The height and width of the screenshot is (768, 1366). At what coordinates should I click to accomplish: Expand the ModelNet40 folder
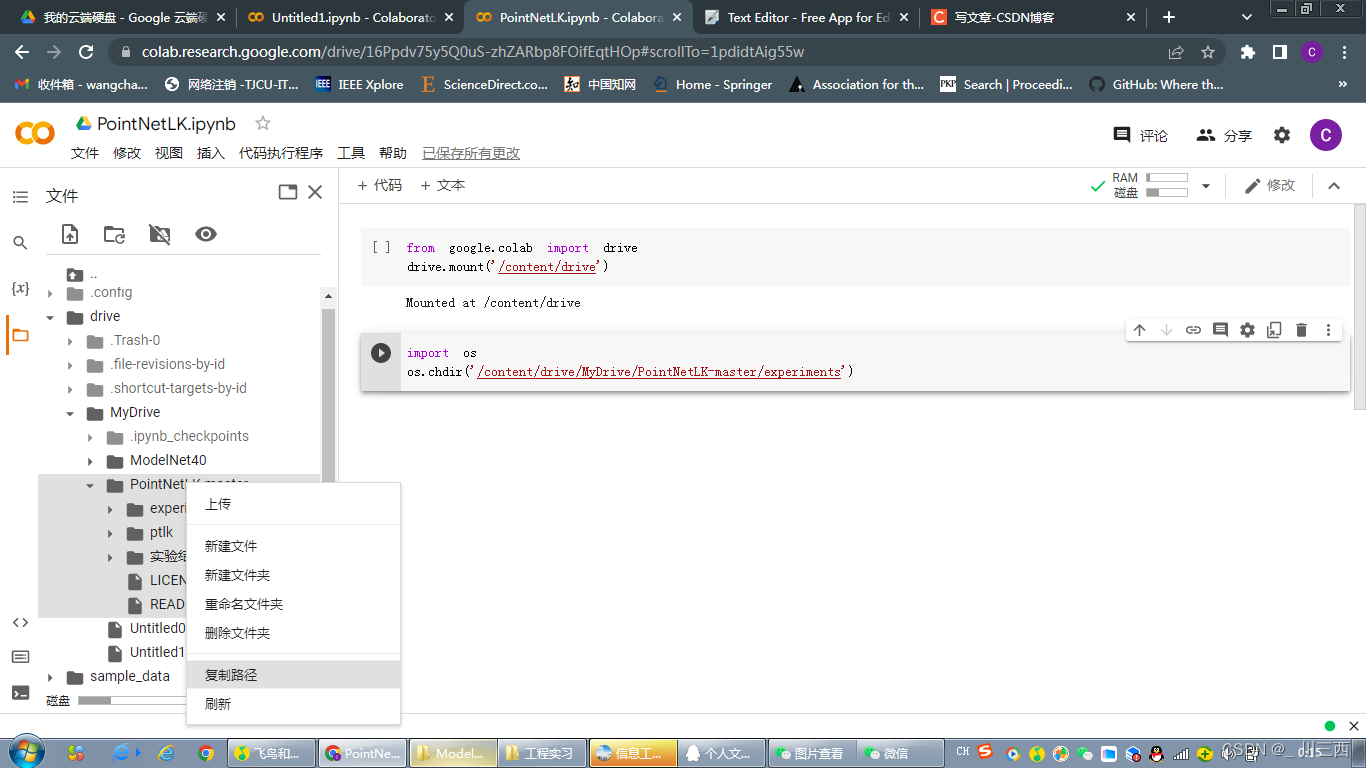click(90, 461)
